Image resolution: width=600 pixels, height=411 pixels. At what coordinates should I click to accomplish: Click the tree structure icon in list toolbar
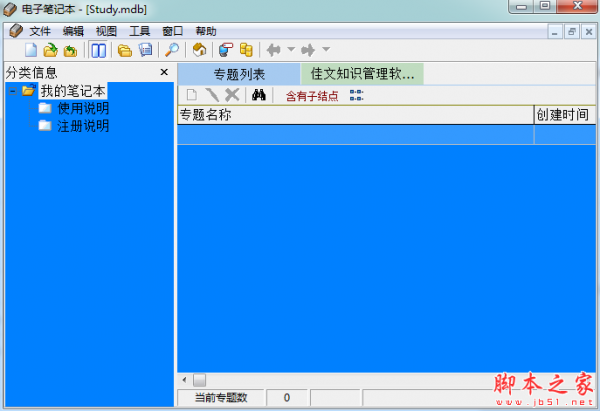357,95
